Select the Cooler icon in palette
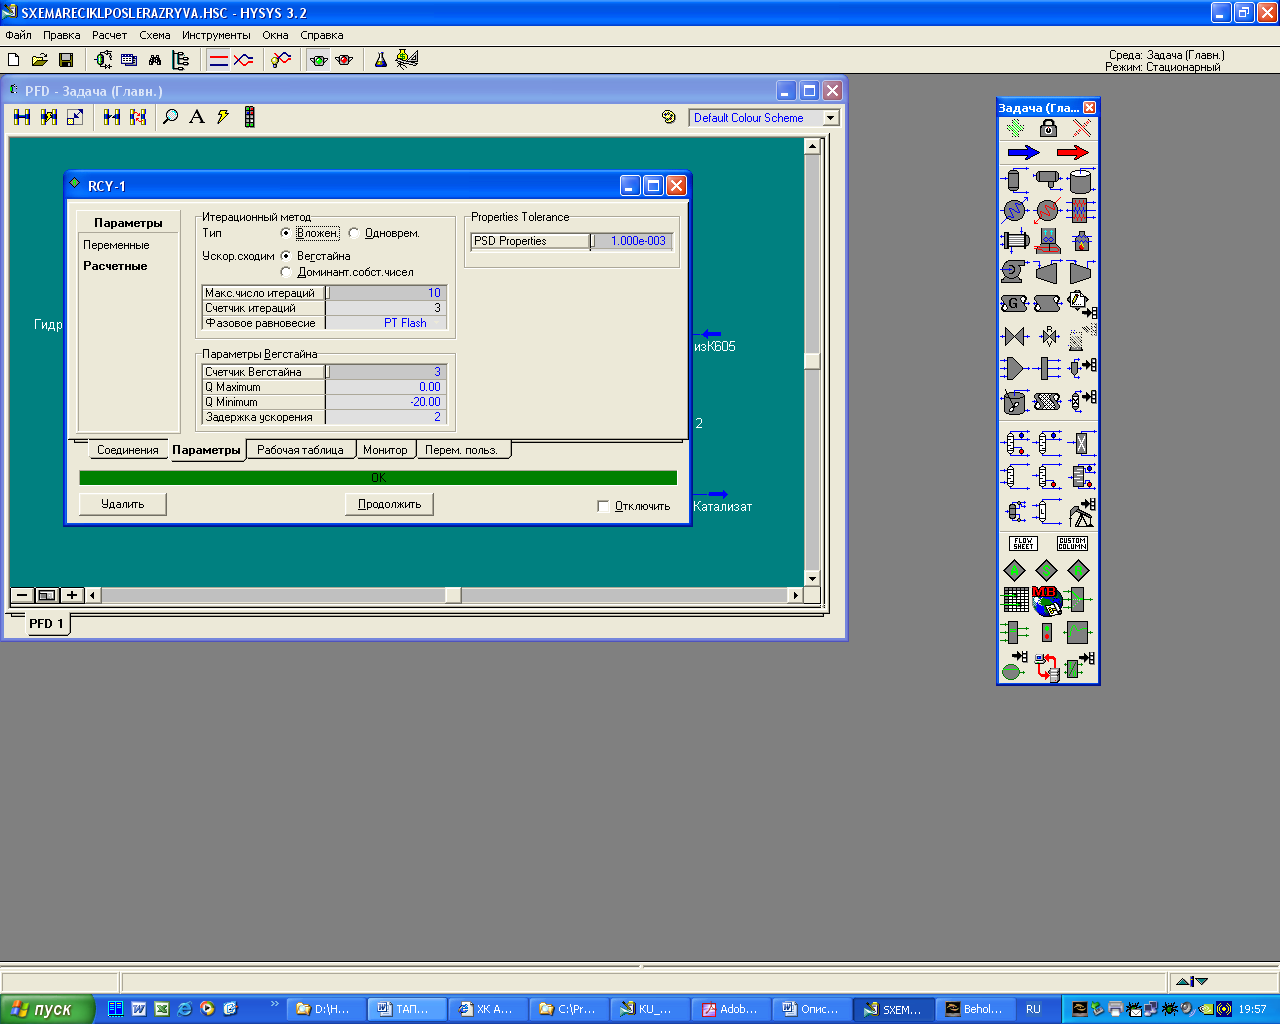This screenshot has width=1280, height=1024. [x=1015, y=210]
